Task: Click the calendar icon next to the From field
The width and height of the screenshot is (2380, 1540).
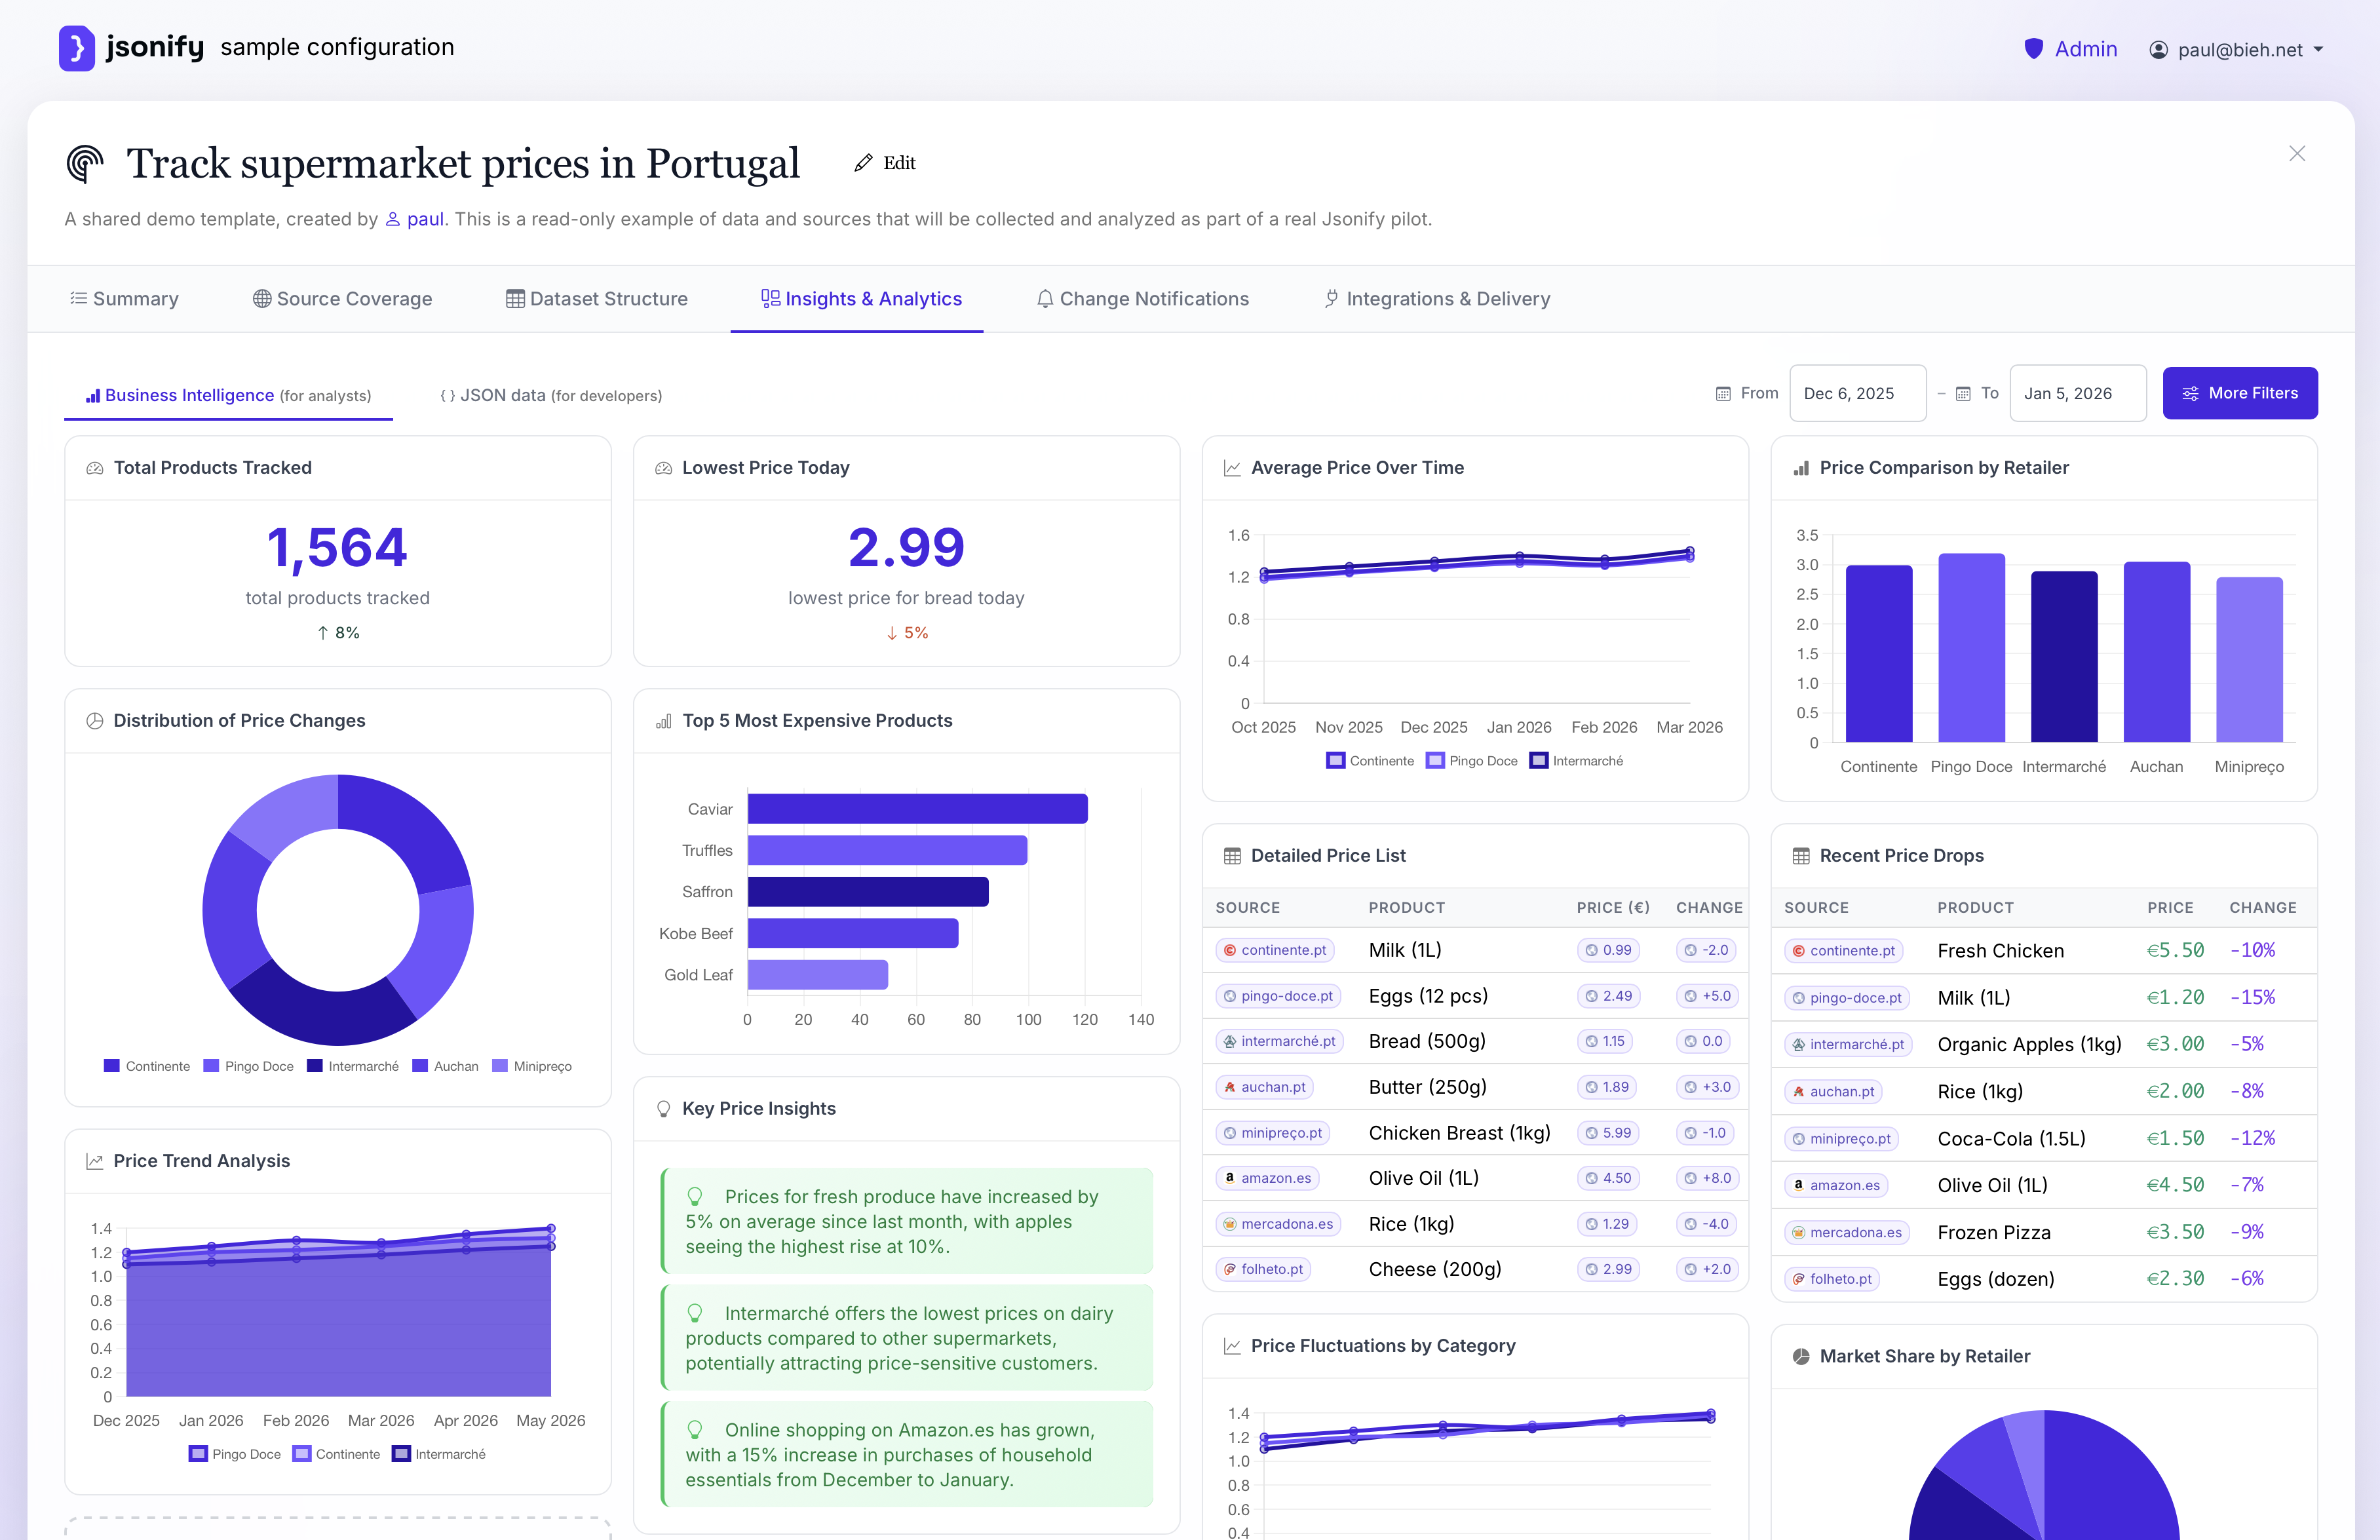Action: click(x=1722, y=393)
